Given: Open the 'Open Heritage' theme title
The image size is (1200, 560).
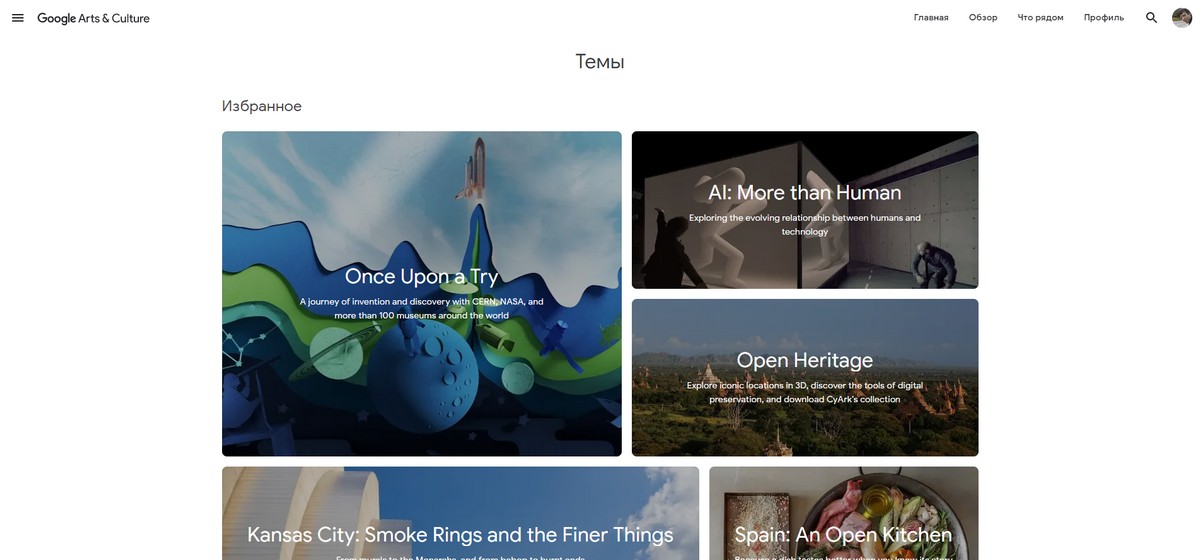Looking at the screenshot, I should click(804, 360).
